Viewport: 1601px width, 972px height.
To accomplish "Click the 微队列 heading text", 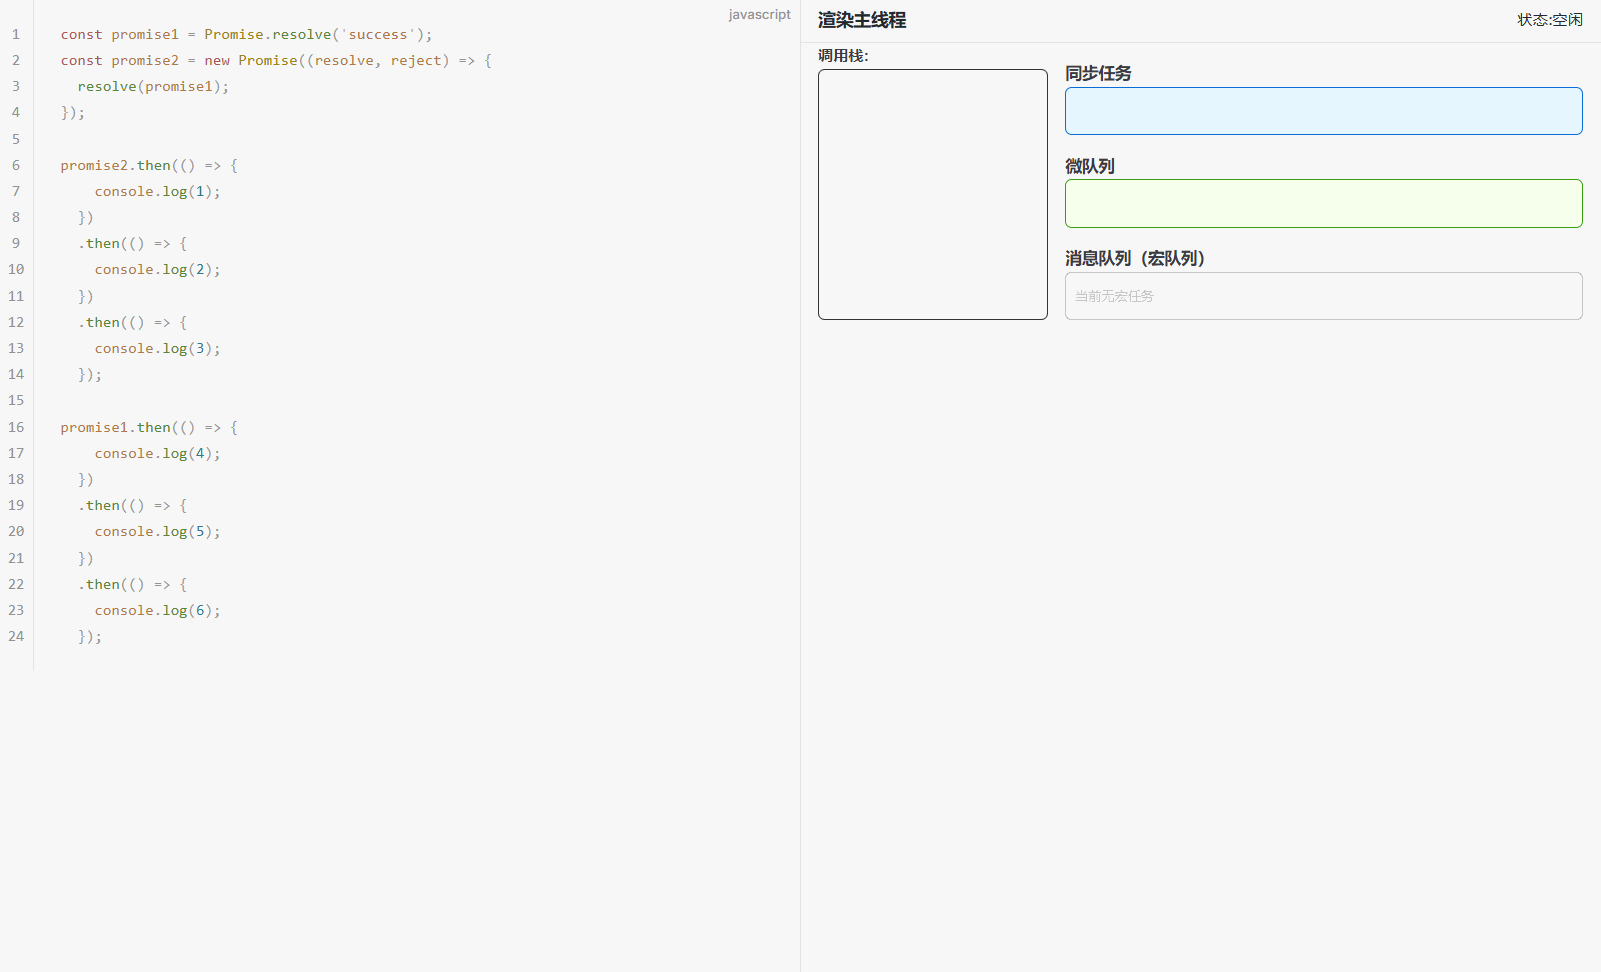I will [1090, 166].
